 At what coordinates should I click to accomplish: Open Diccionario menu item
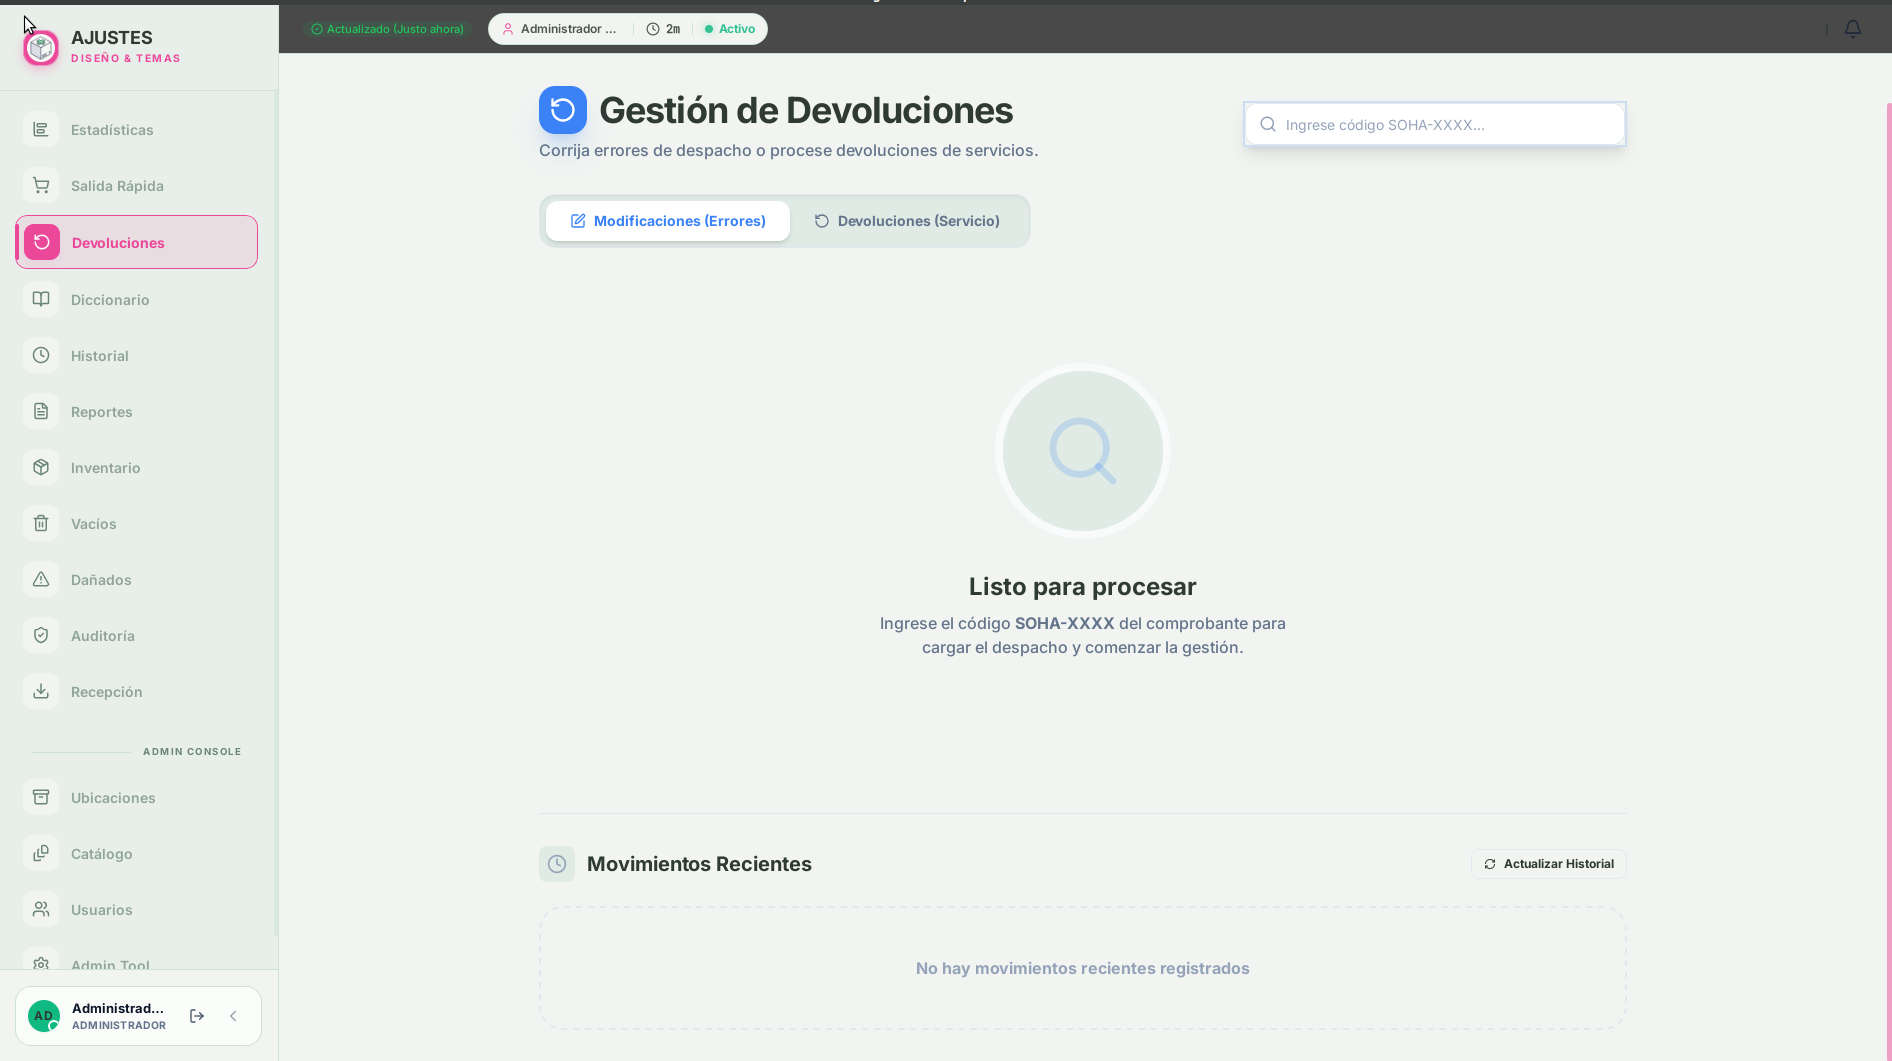pos(137,299)
